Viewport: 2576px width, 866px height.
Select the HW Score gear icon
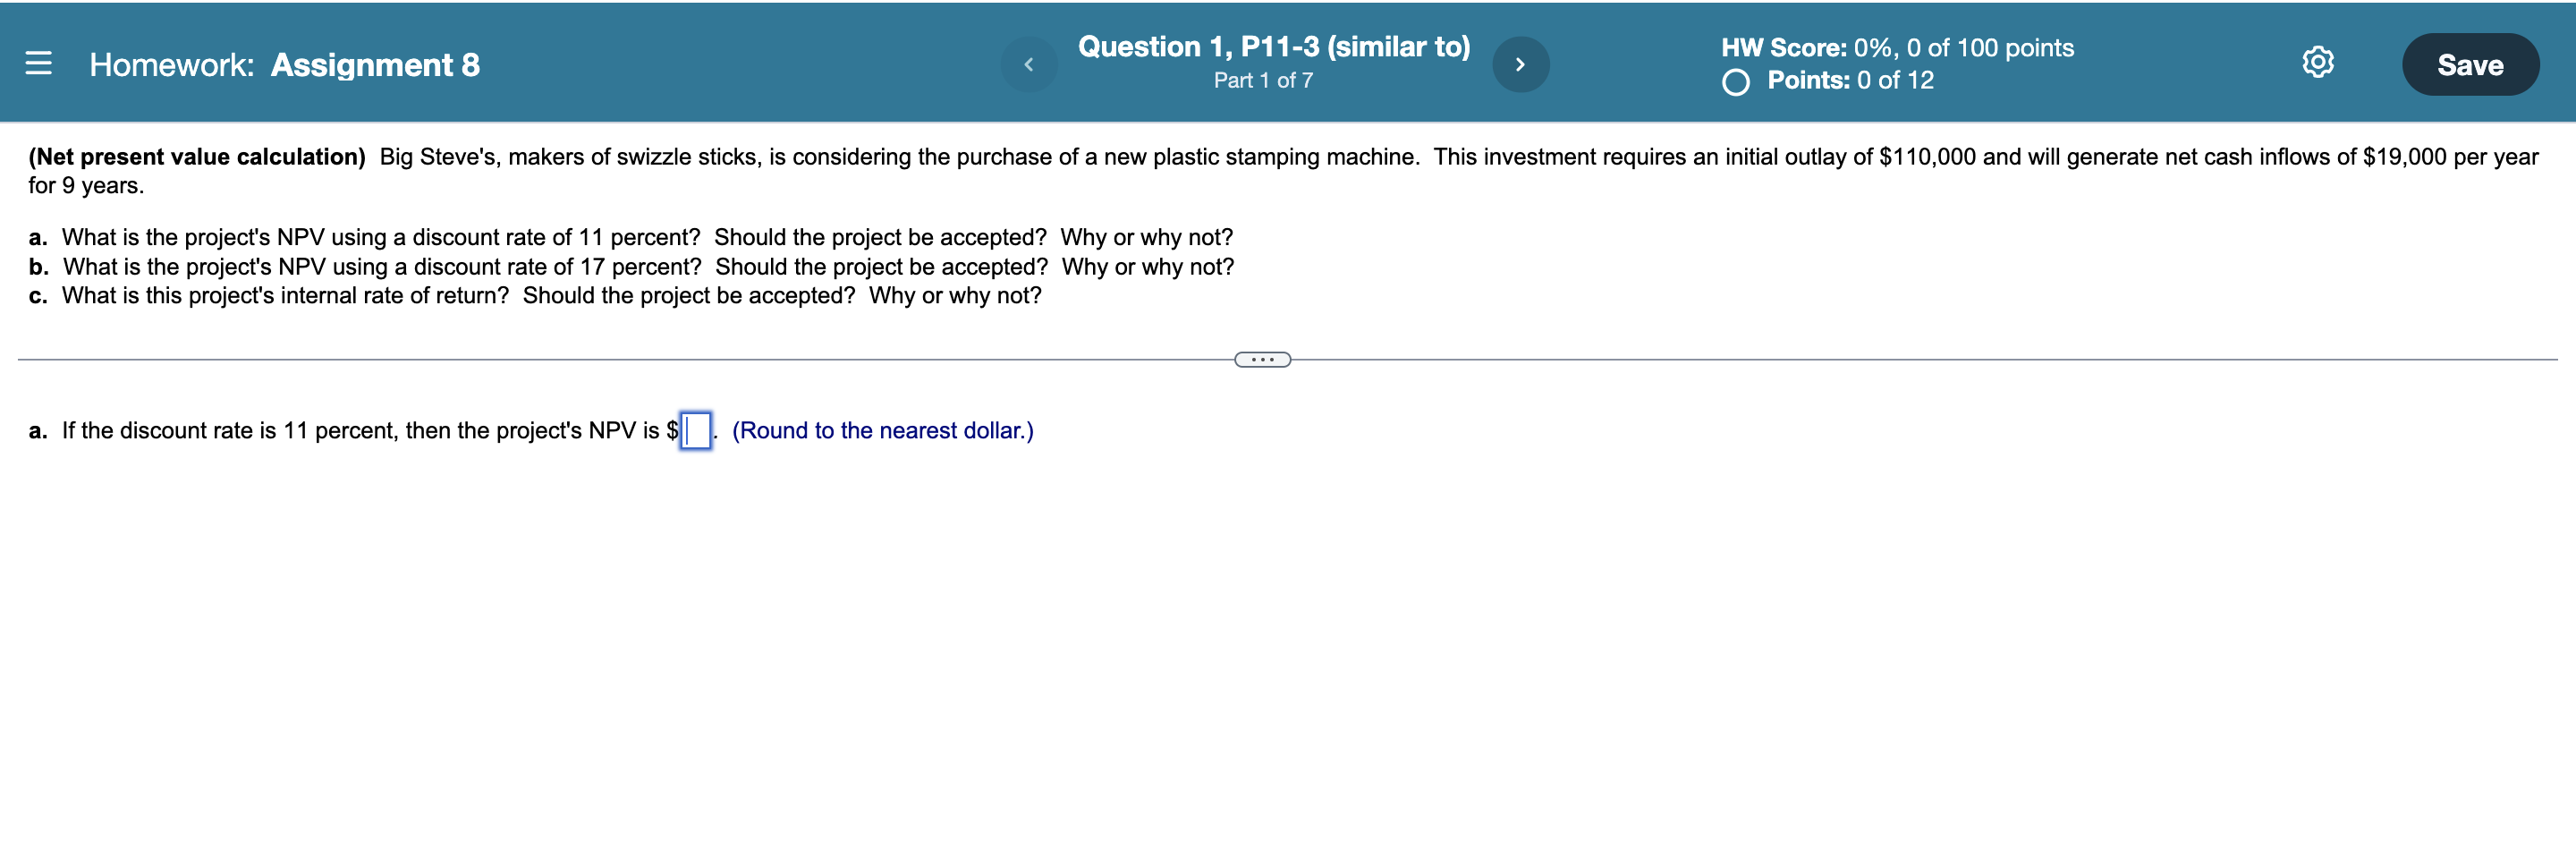pos(2318,61)
